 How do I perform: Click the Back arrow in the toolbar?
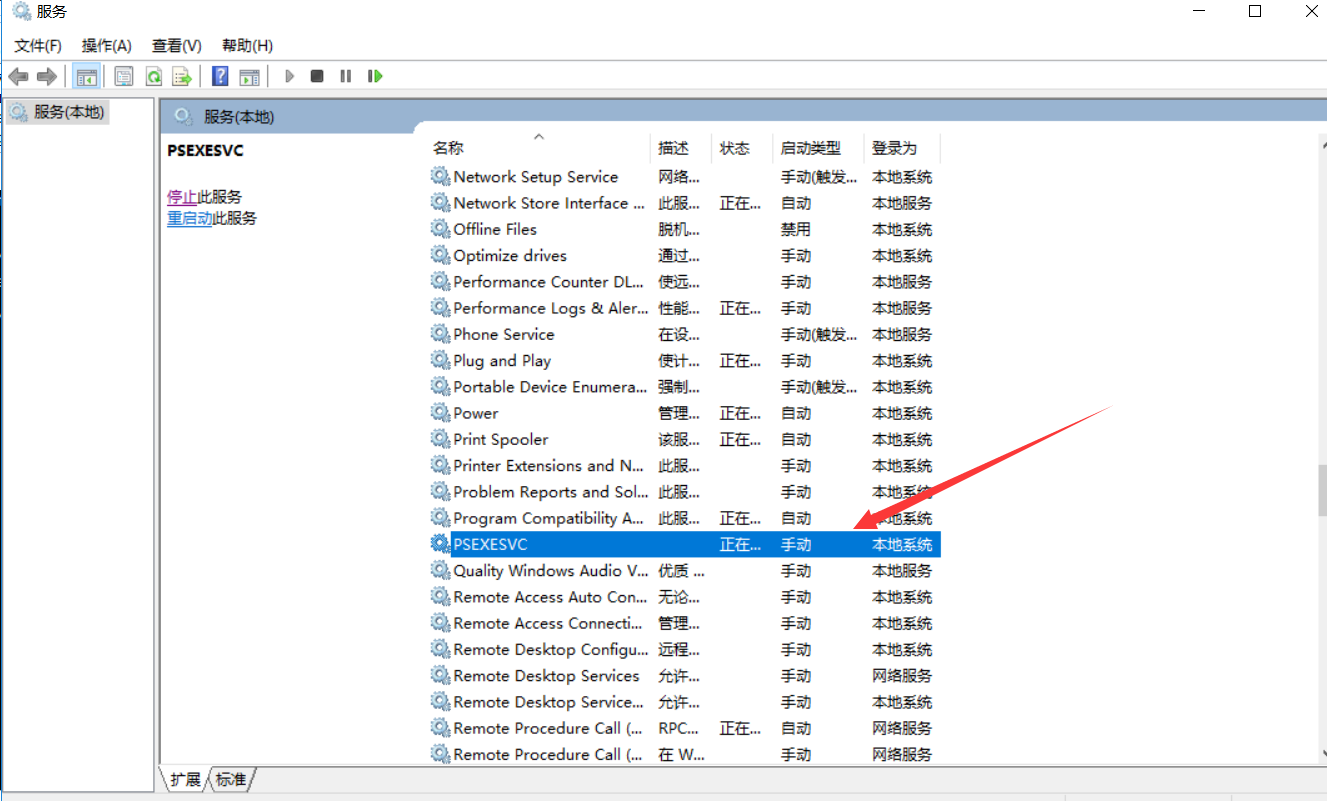pyautogui.click(x=18, y=76)
